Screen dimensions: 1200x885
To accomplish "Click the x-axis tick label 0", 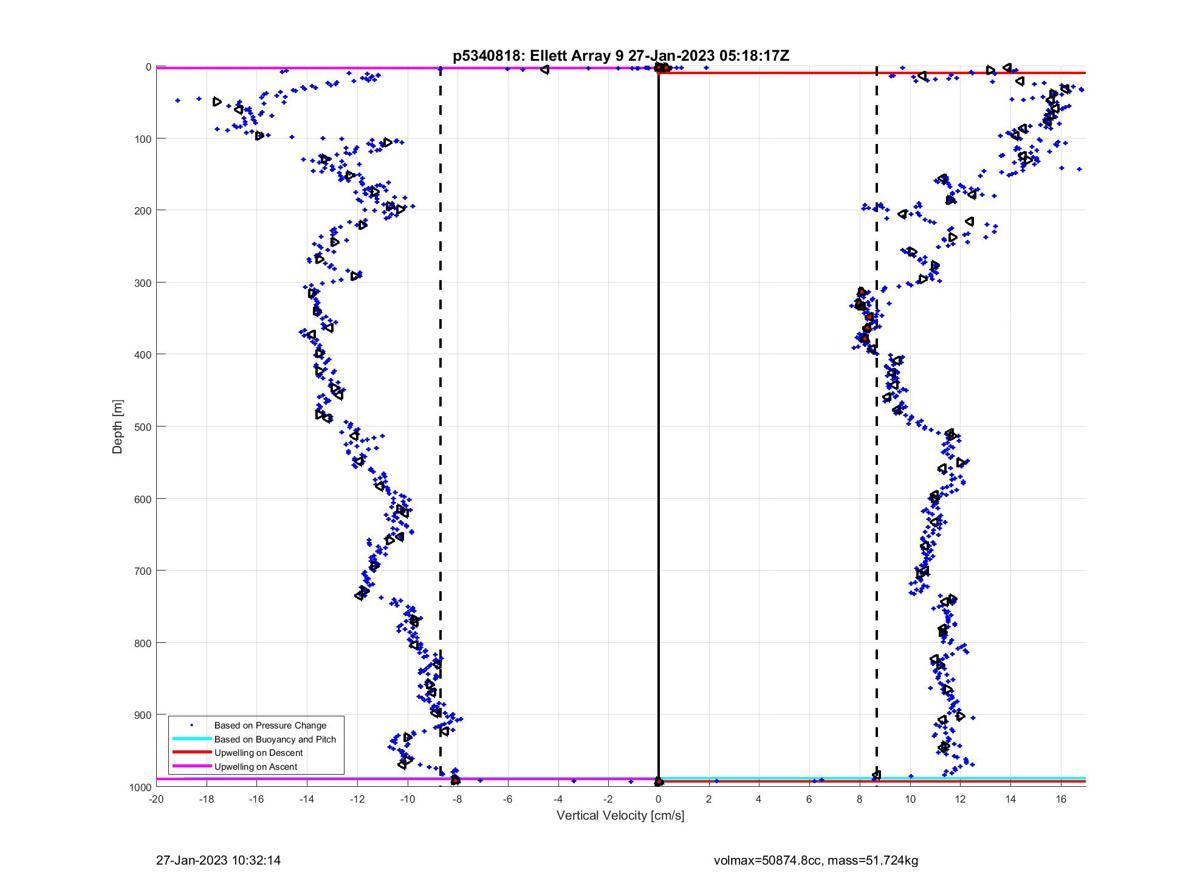I will 658,798.
